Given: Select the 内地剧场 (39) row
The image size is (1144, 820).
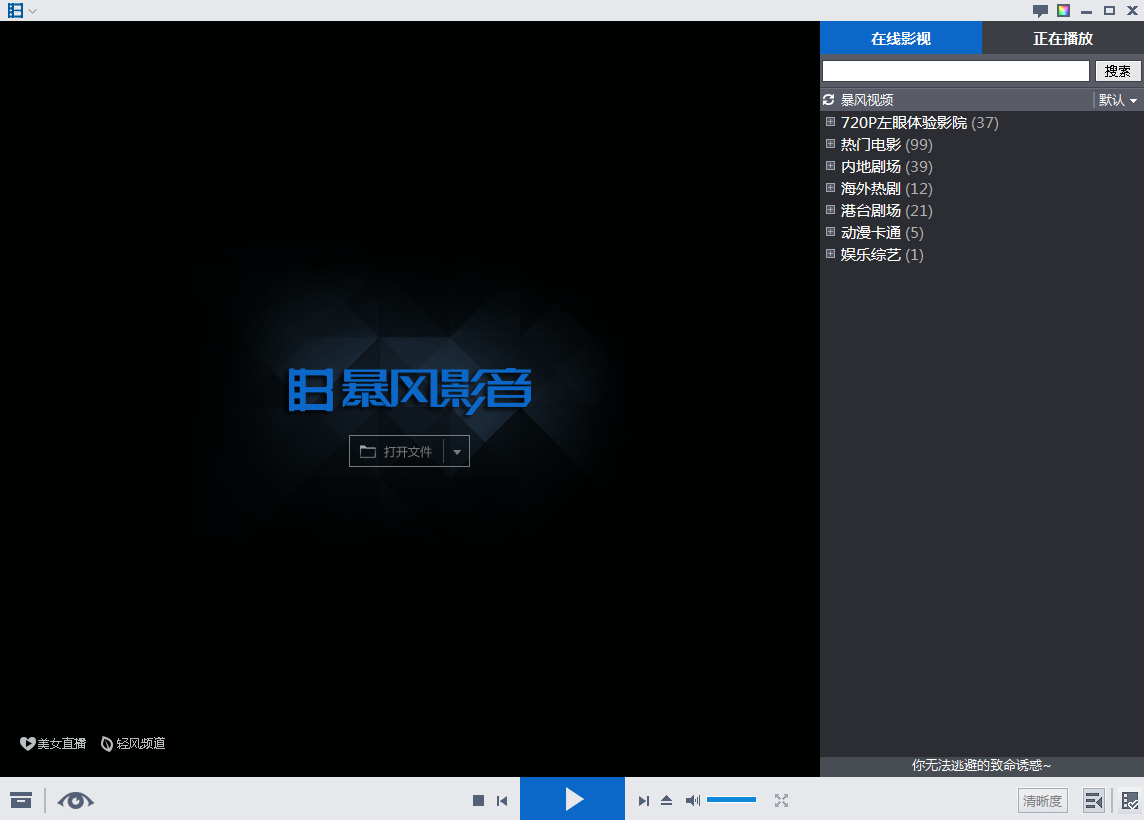Looking at the screenshot, I should [982, 166].
